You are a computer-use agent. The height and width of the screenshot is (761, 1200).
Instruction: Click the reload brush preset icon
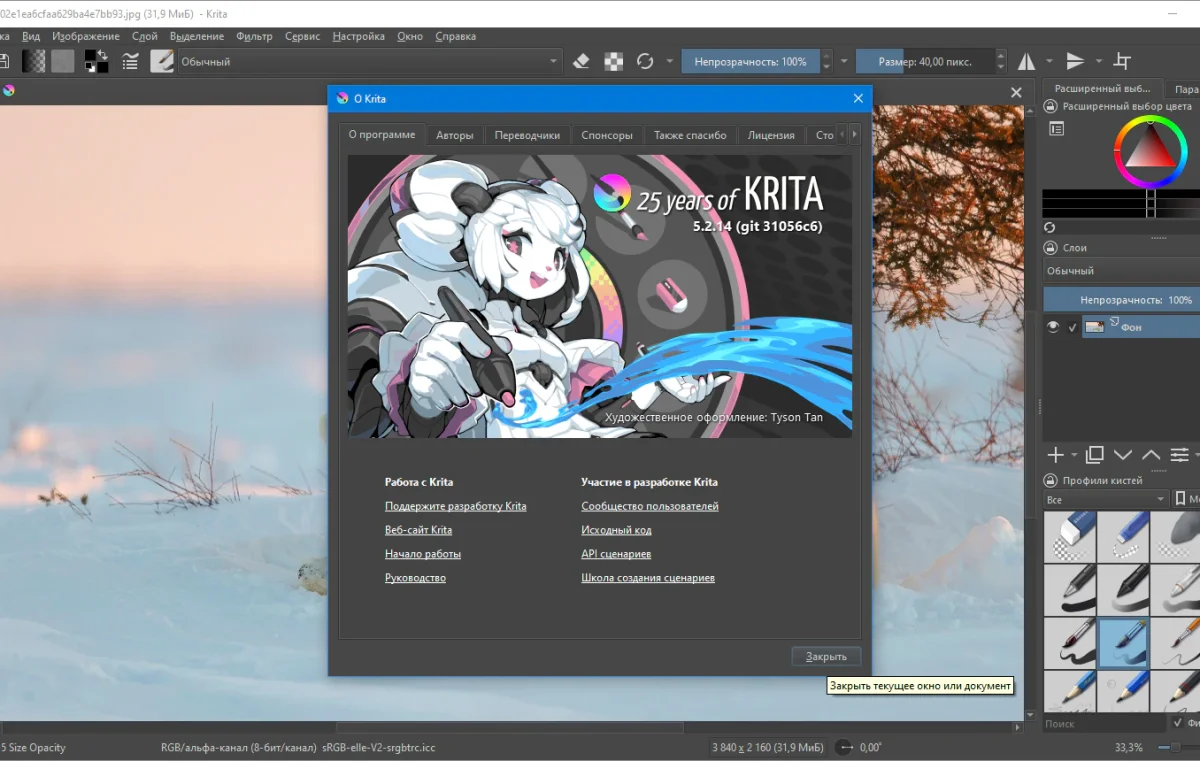point(645,62)
